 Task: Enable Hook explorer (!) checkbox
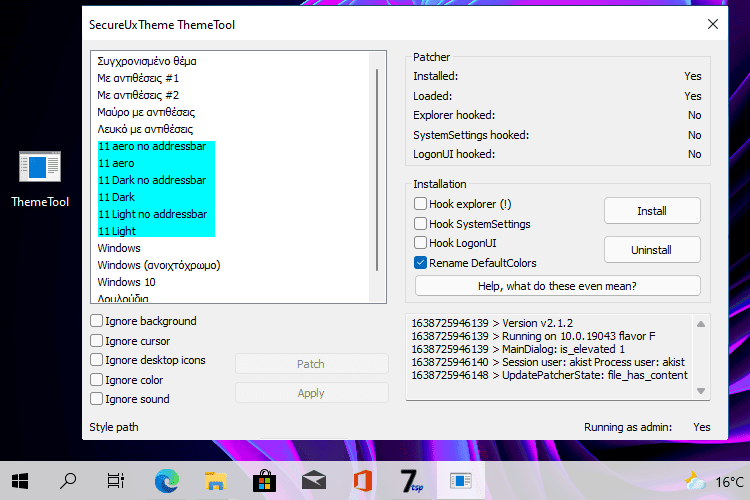tap(420, 204)
